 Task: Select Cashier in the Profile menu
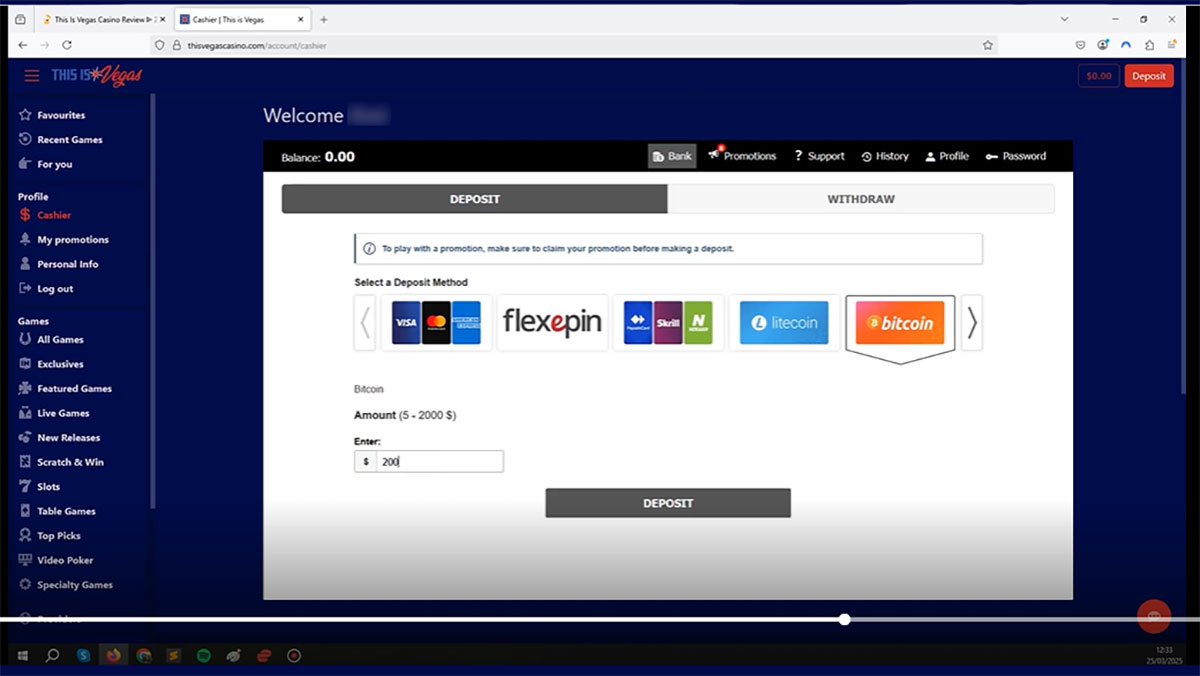click(x=54, y=215)
